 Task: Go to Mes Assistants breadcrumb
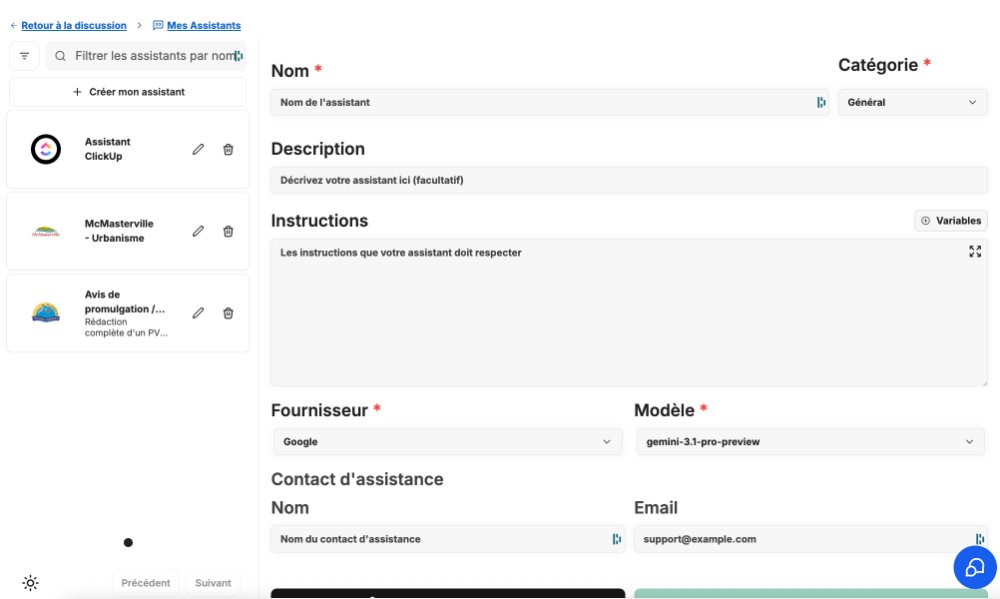[x=203, y=25]
